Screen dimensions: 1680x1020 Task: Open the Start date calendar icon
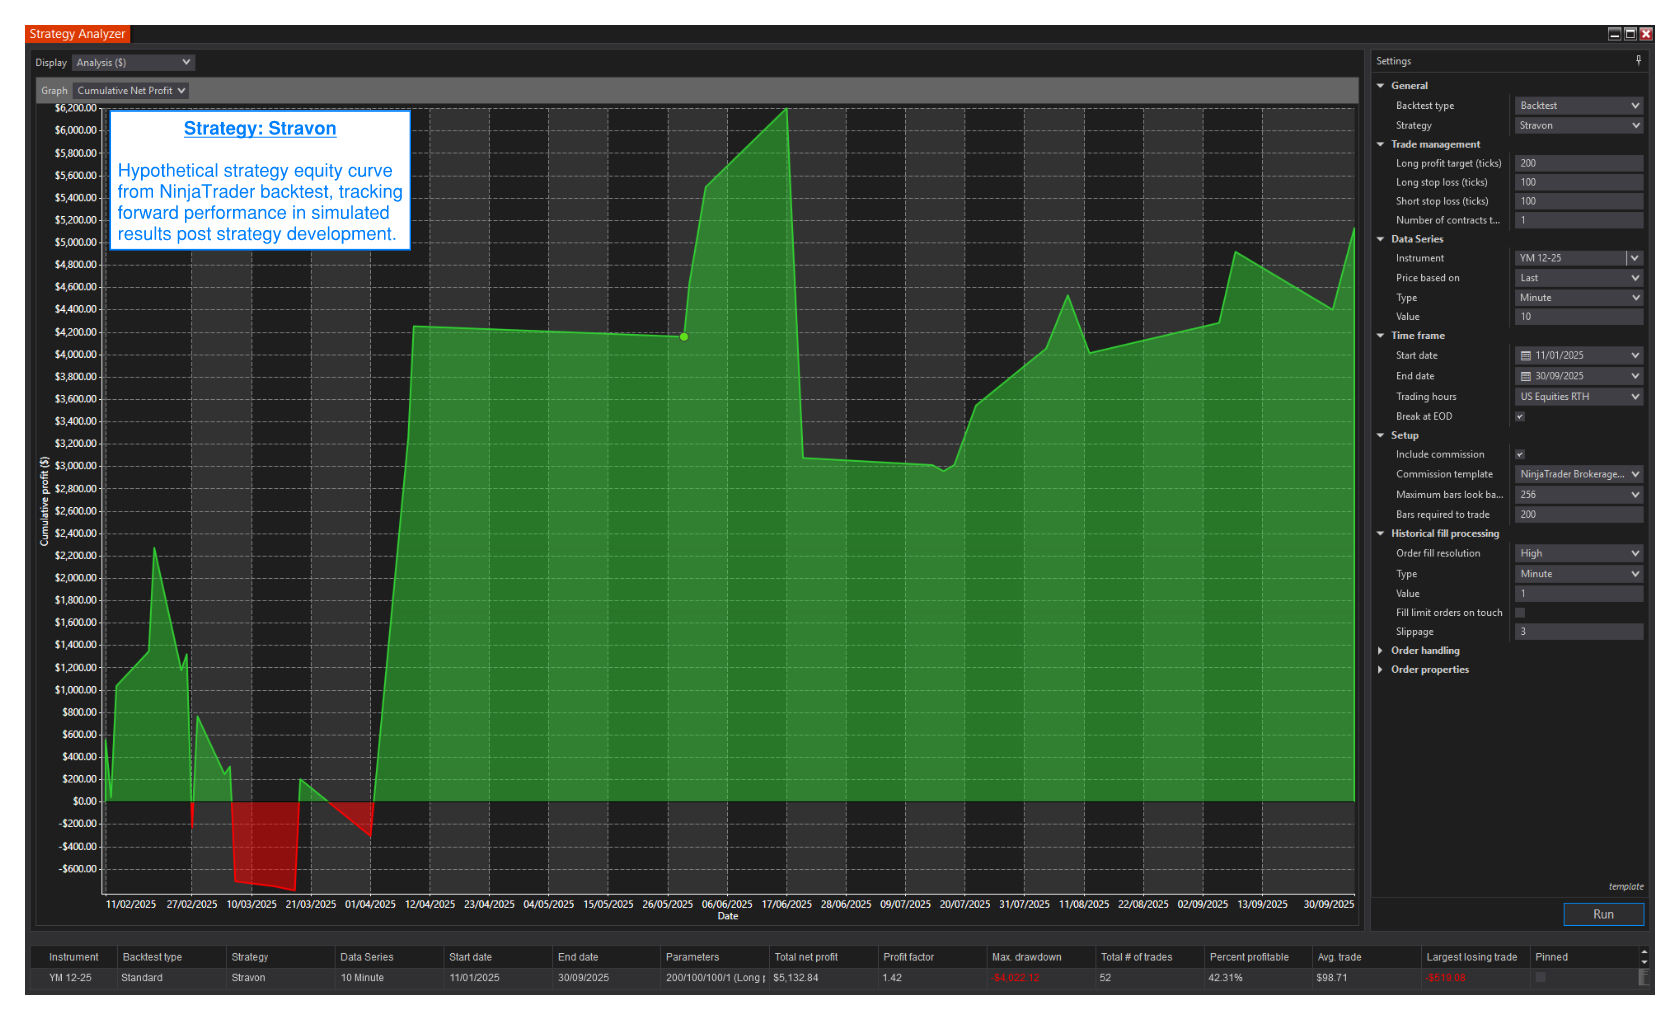(x=1526, y=356)
